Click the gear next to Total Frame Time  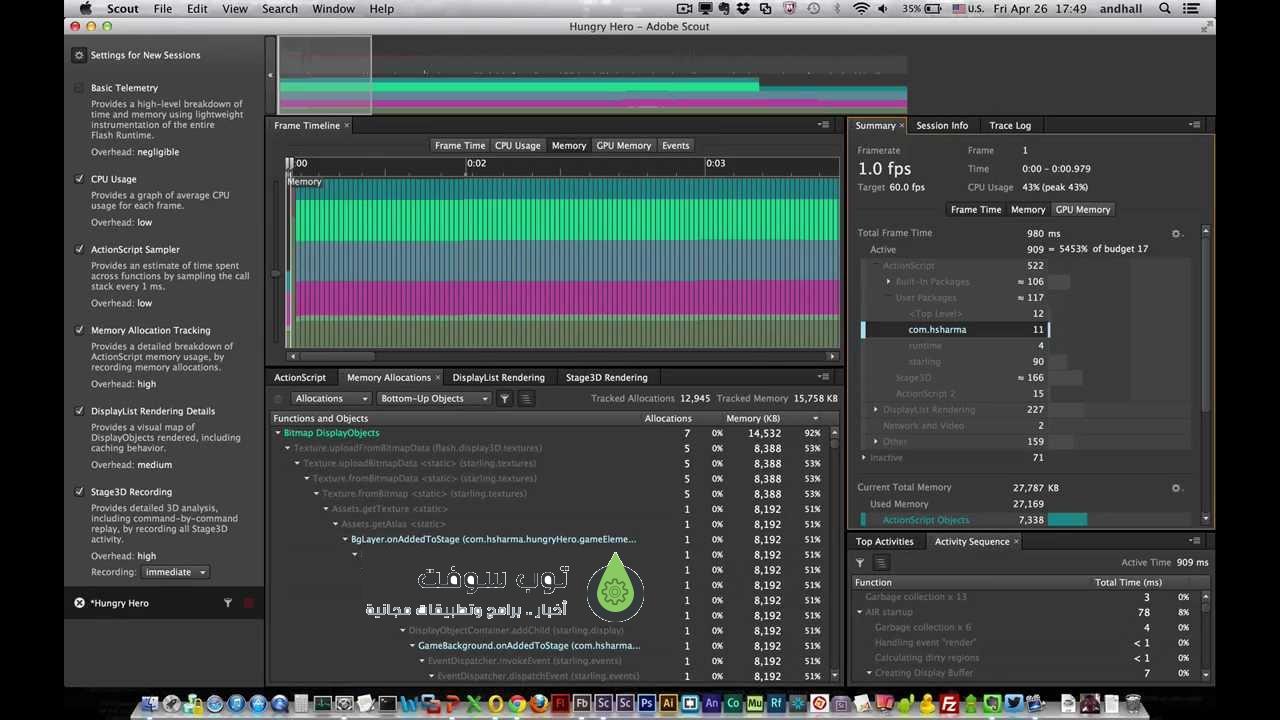[1177, 234]
